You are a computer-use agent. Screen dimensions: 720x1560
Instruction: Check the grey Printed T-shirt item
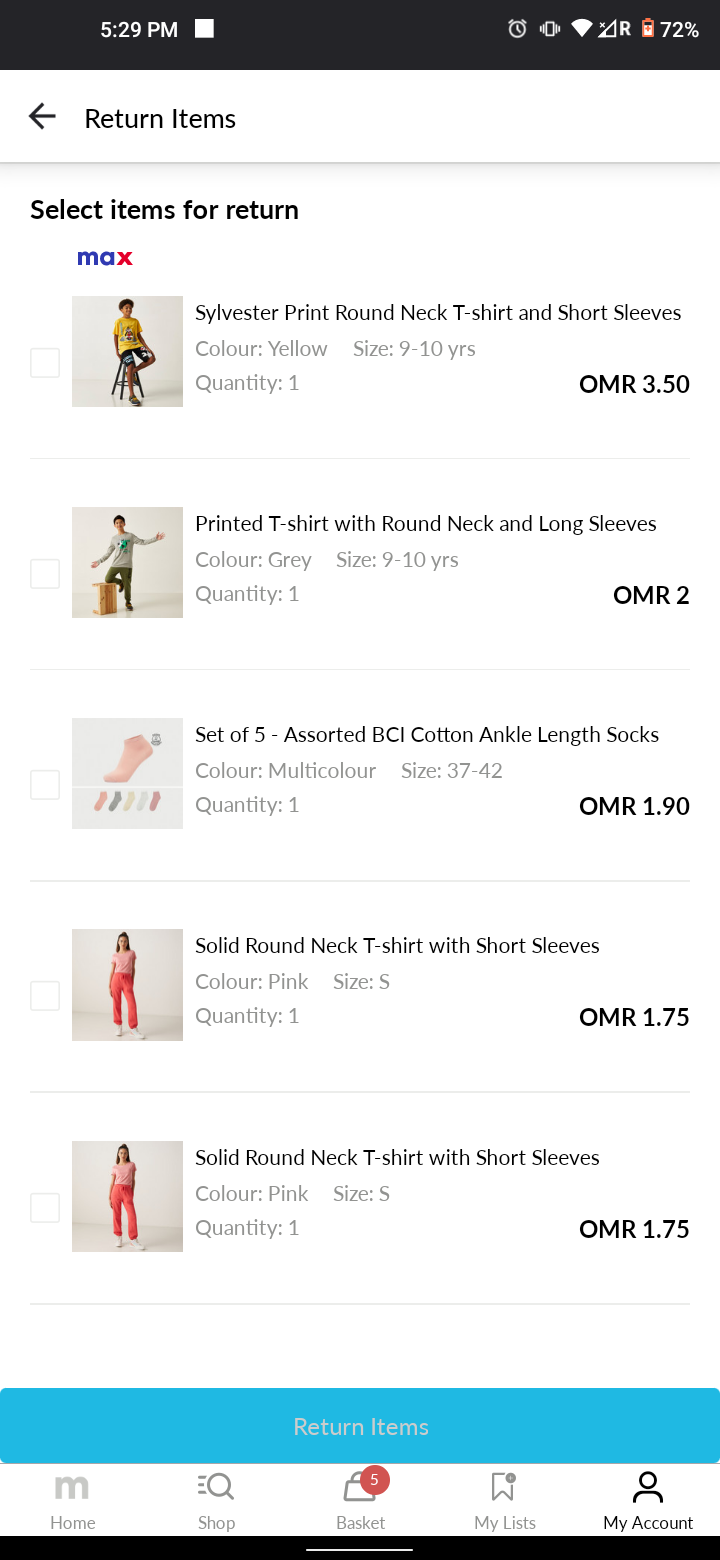coord(45,574)
